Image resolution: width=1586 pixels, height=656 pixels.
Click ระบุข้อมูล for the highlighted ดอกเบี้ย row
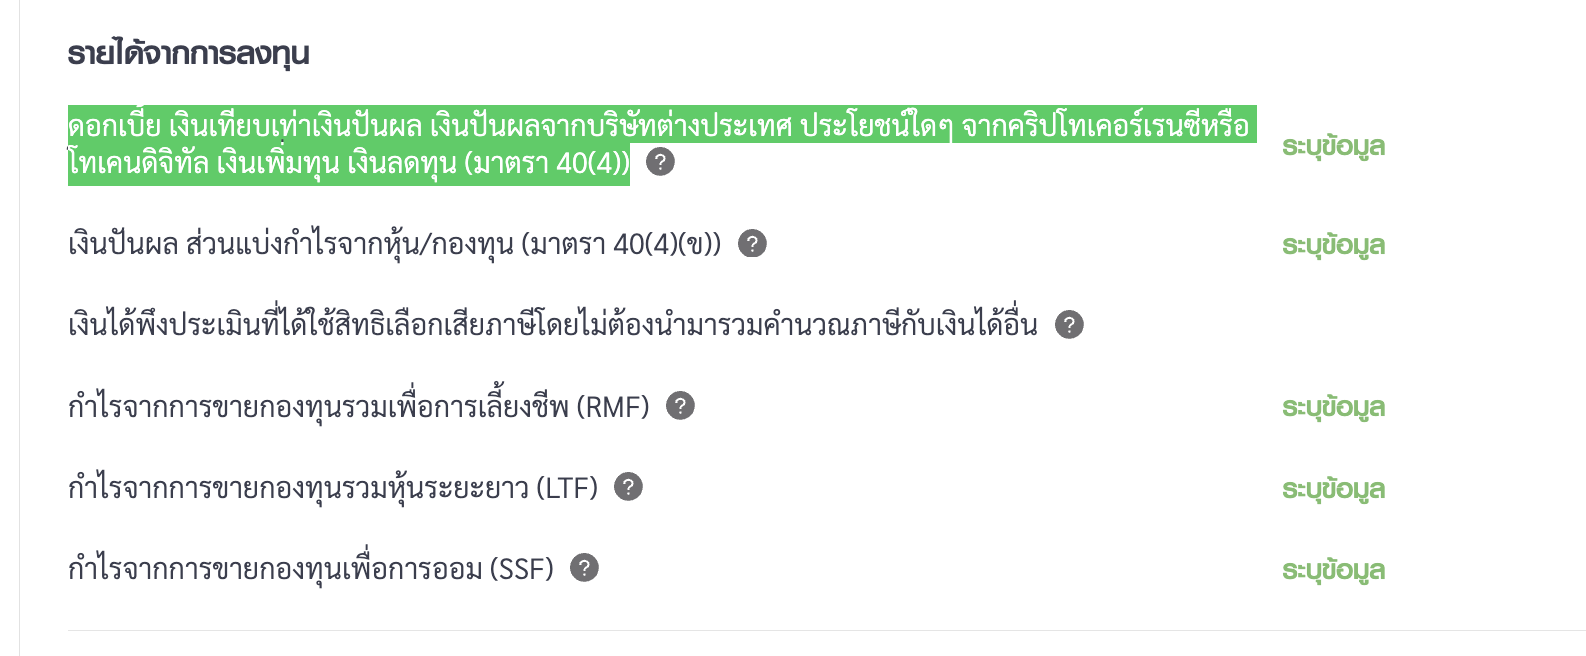(1333, 146)
